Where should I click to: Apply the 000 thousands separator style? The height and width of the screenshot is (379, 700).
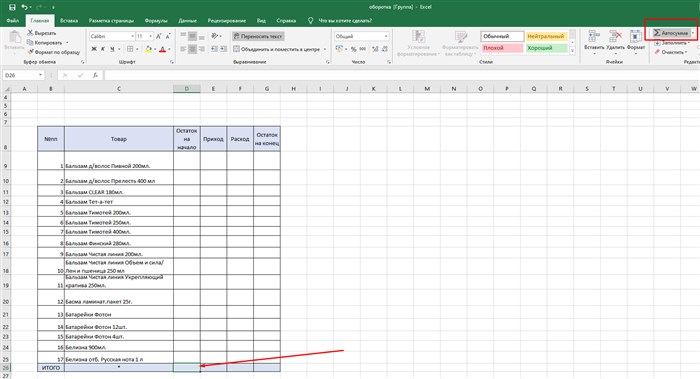[362, 49]
